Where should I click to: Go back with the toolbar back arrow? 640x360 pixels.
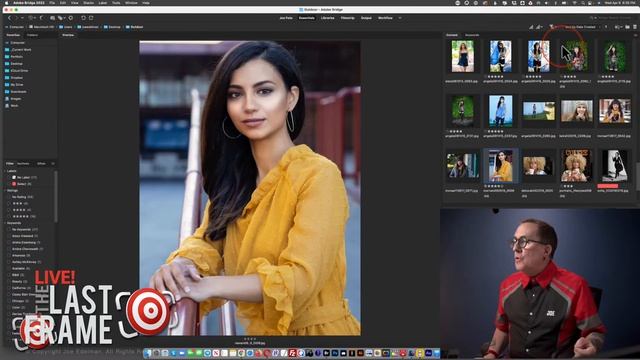10,18
